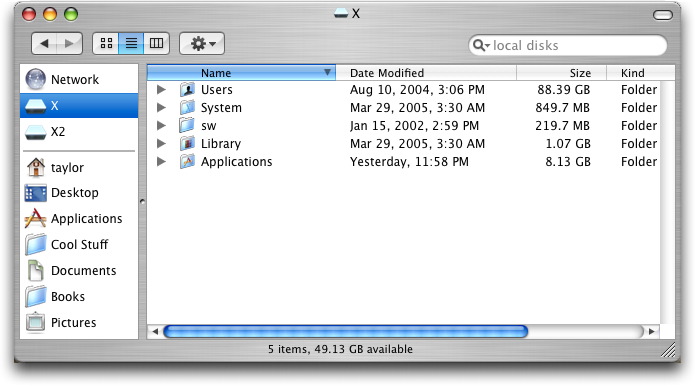Switch to icon view

pos(106,43)
